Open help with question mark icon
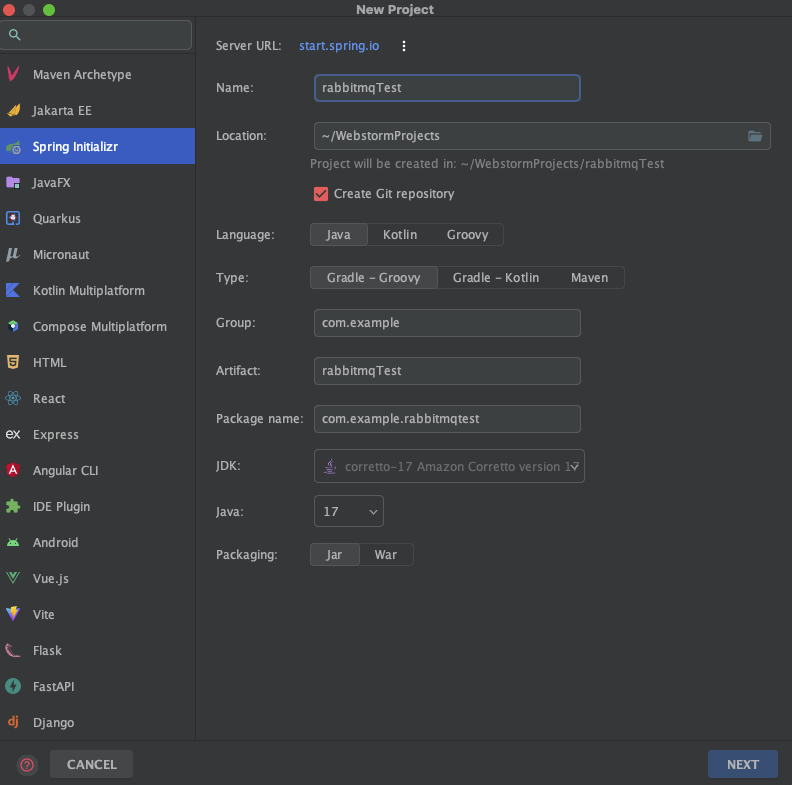 pyautogui.click(x=27, y=765)
